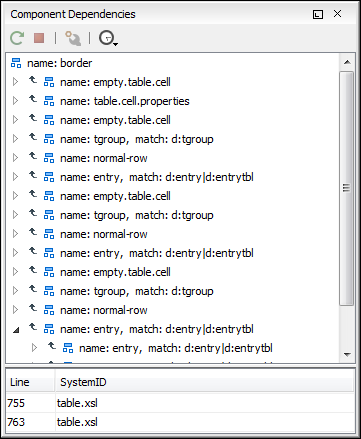
Task: Click the vertical scrollbar thumb
Action: tap(347, 188)
